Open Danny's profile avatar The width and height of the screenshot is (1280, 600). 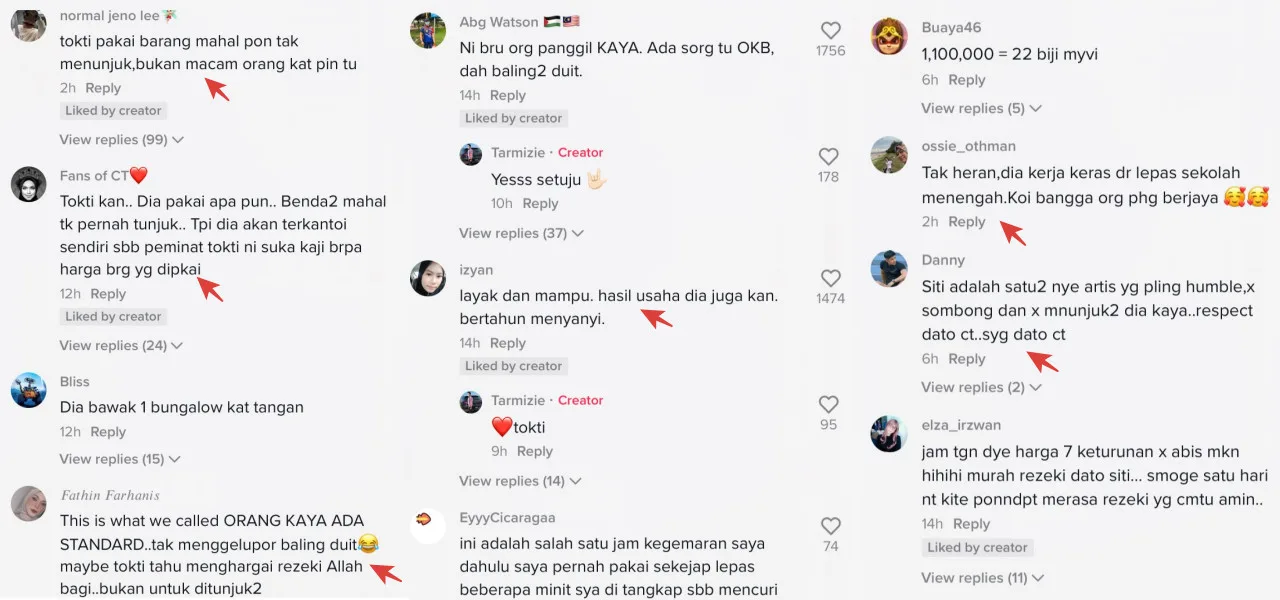[889, 269]
